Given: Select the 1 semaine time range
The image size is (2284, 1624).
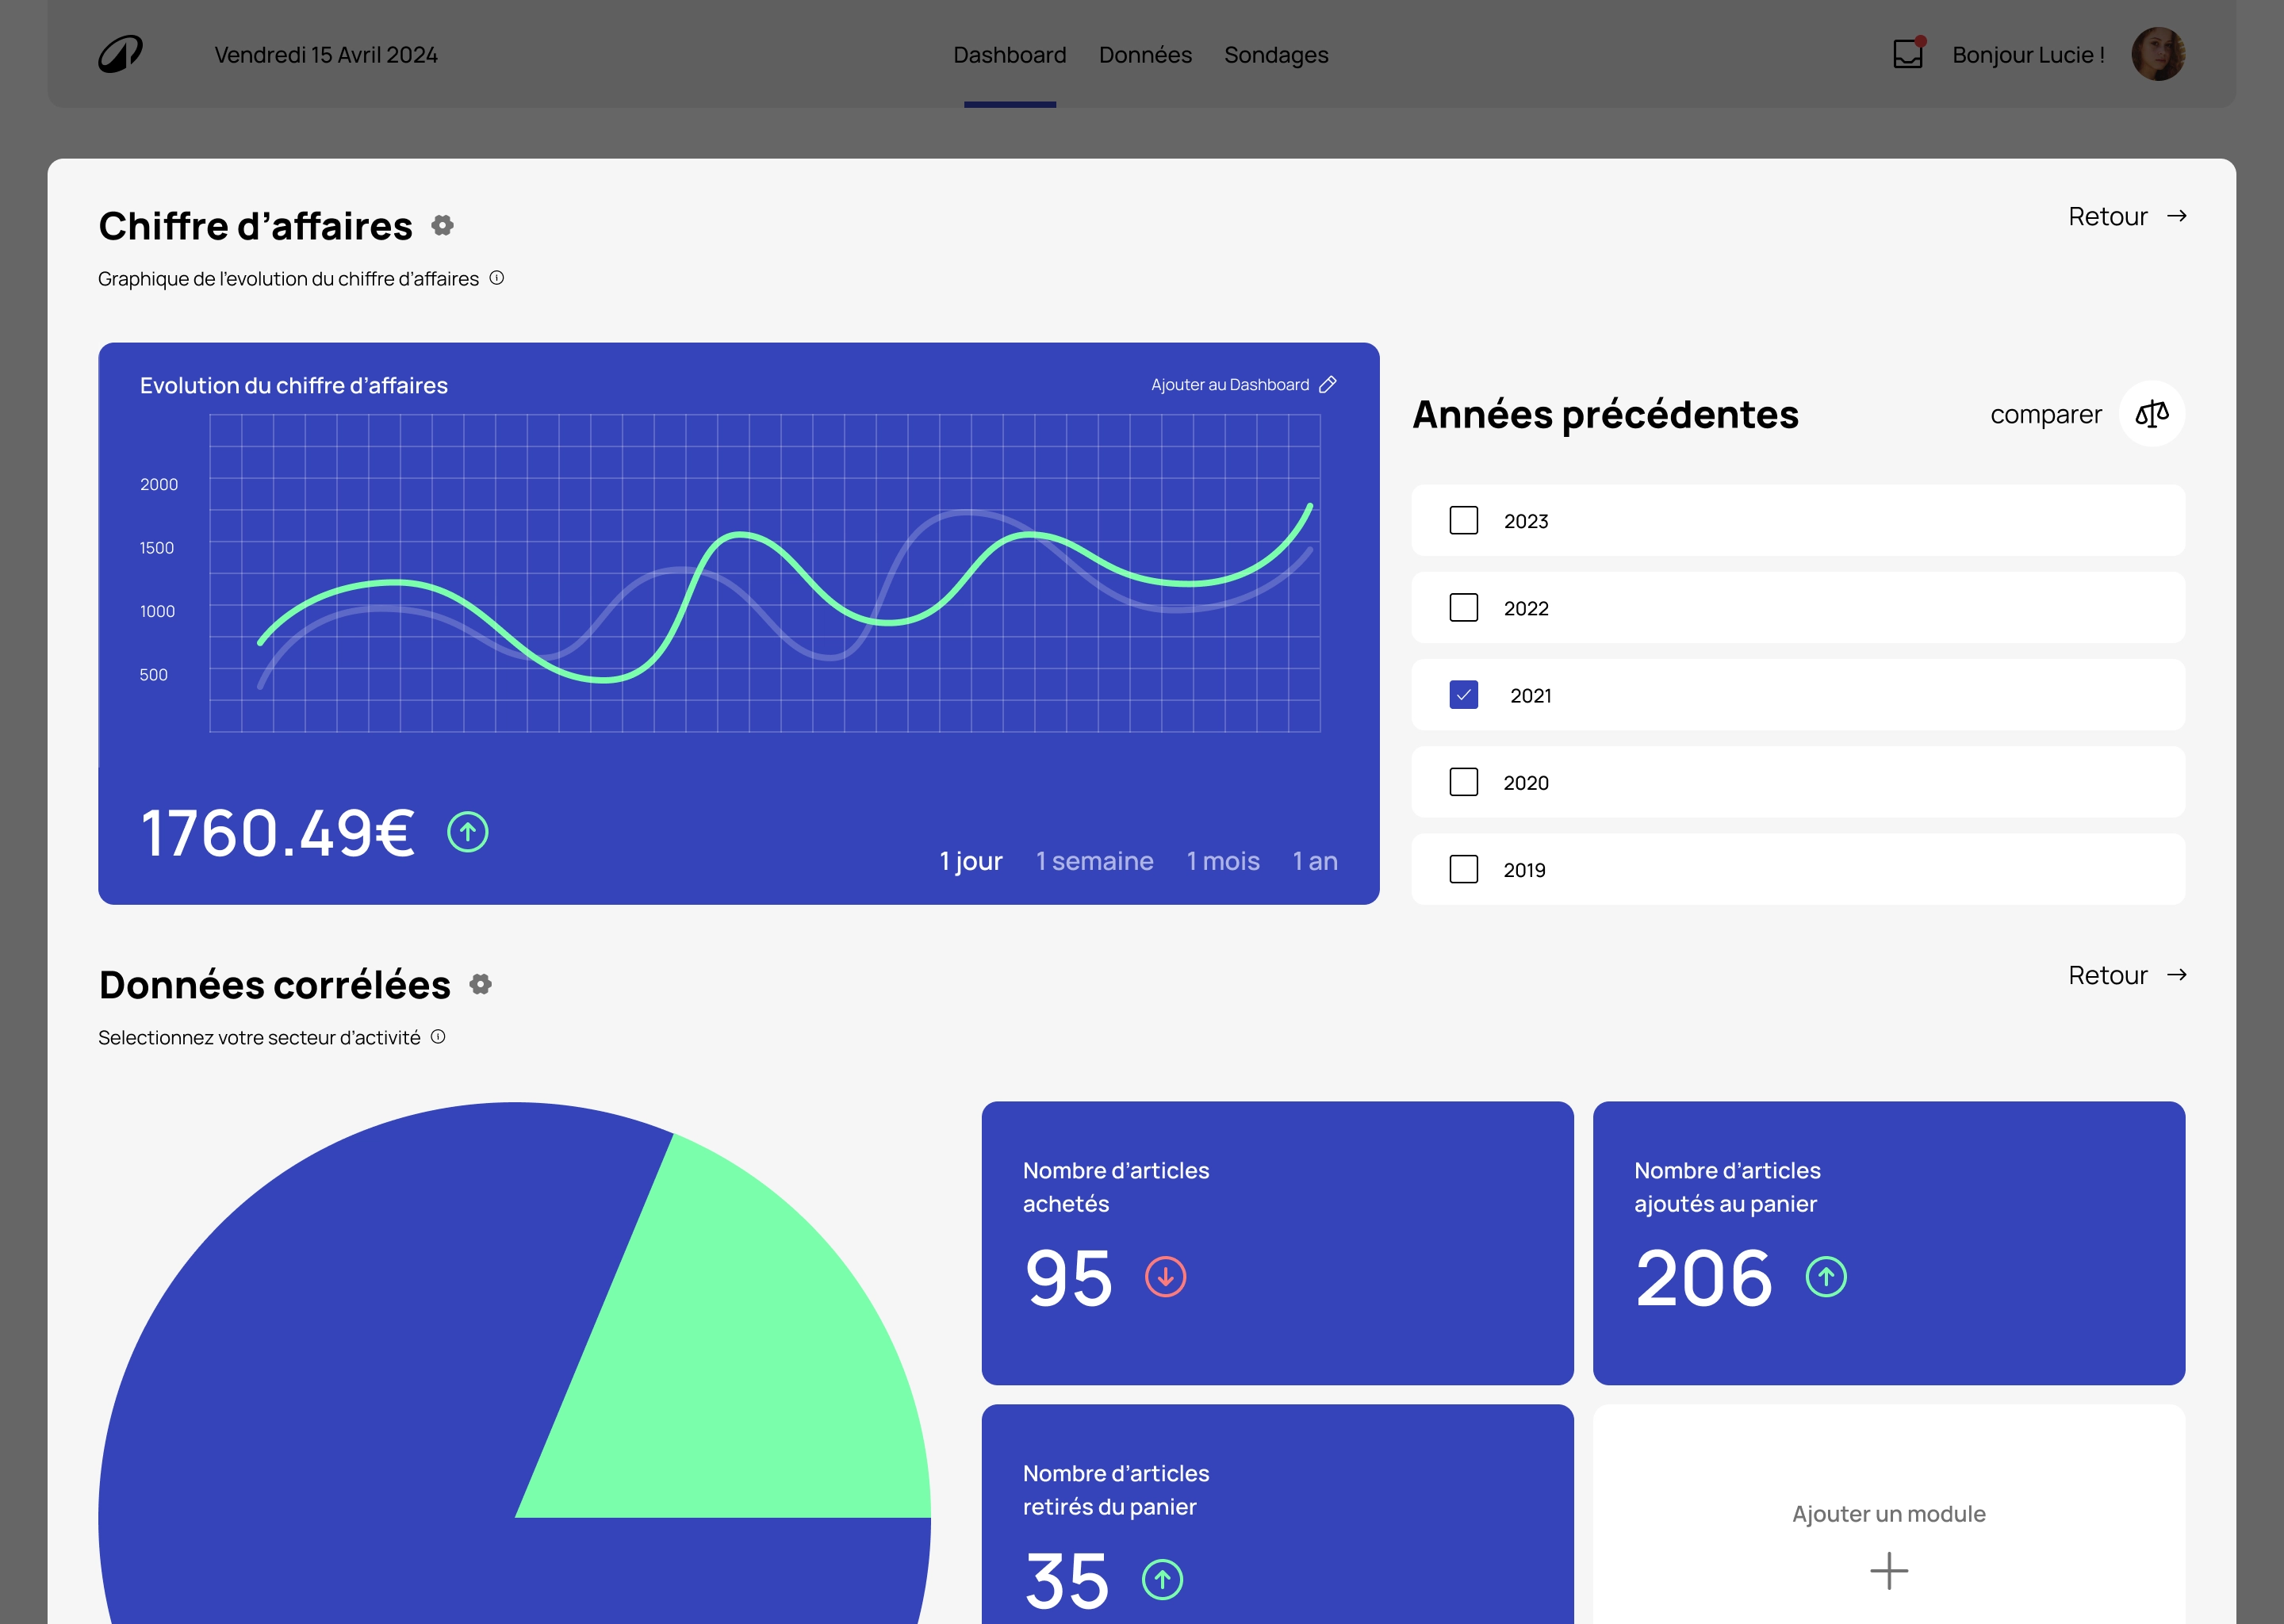Looking at the screenshot, I should click(1094, 861).
